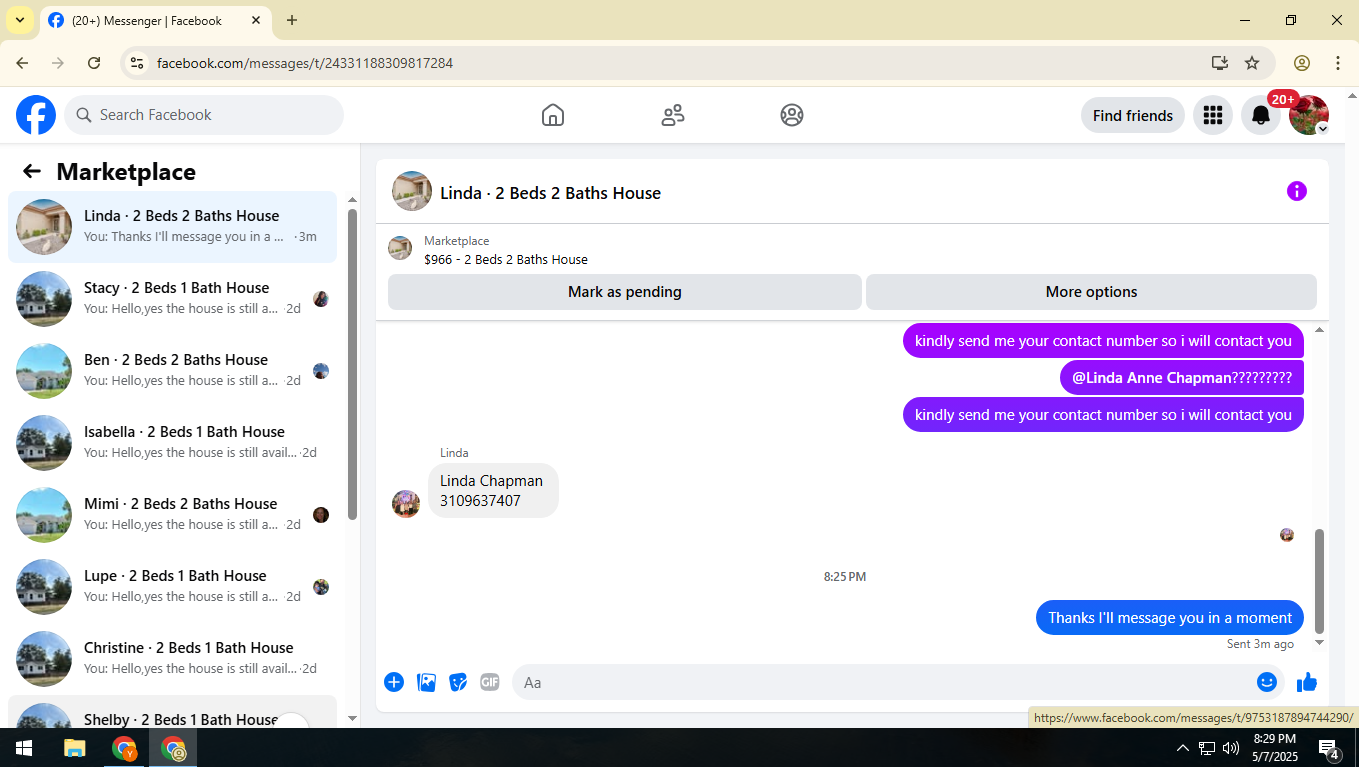Click the taskbar volume icon

[1231, 748]
